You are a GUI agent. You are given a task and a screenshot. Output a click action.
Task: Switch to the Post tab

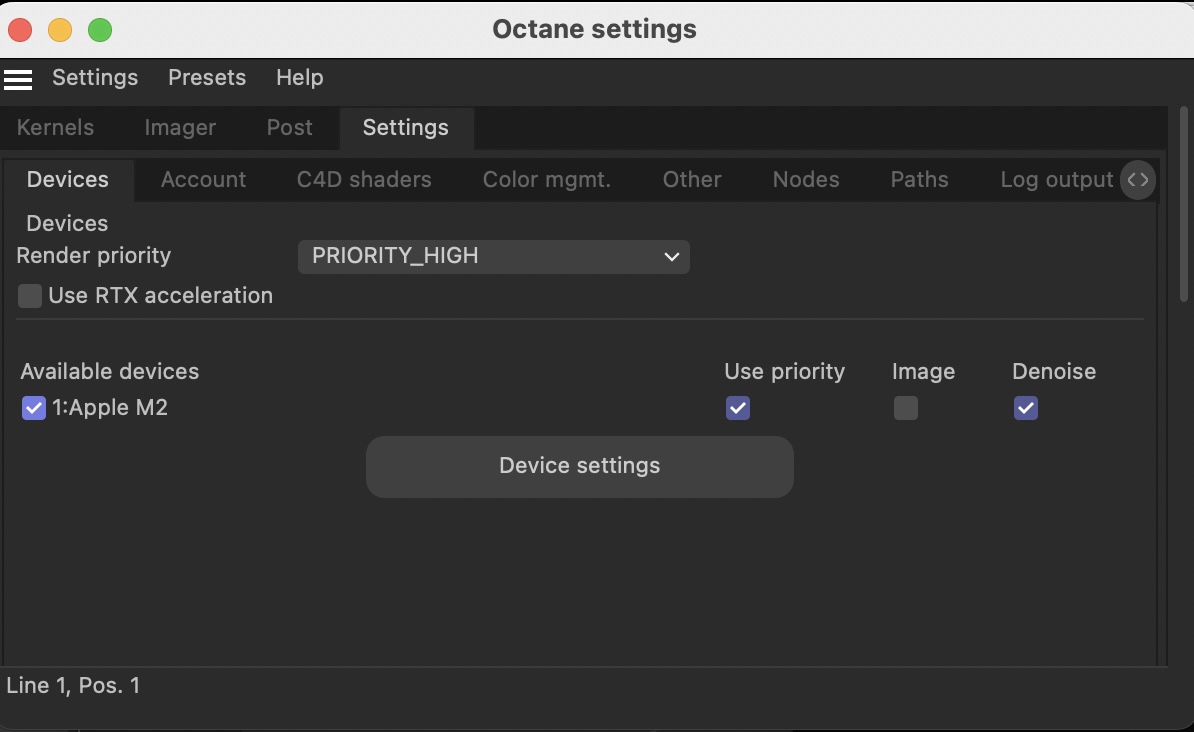pyautogui.click(x=290, y=128)
